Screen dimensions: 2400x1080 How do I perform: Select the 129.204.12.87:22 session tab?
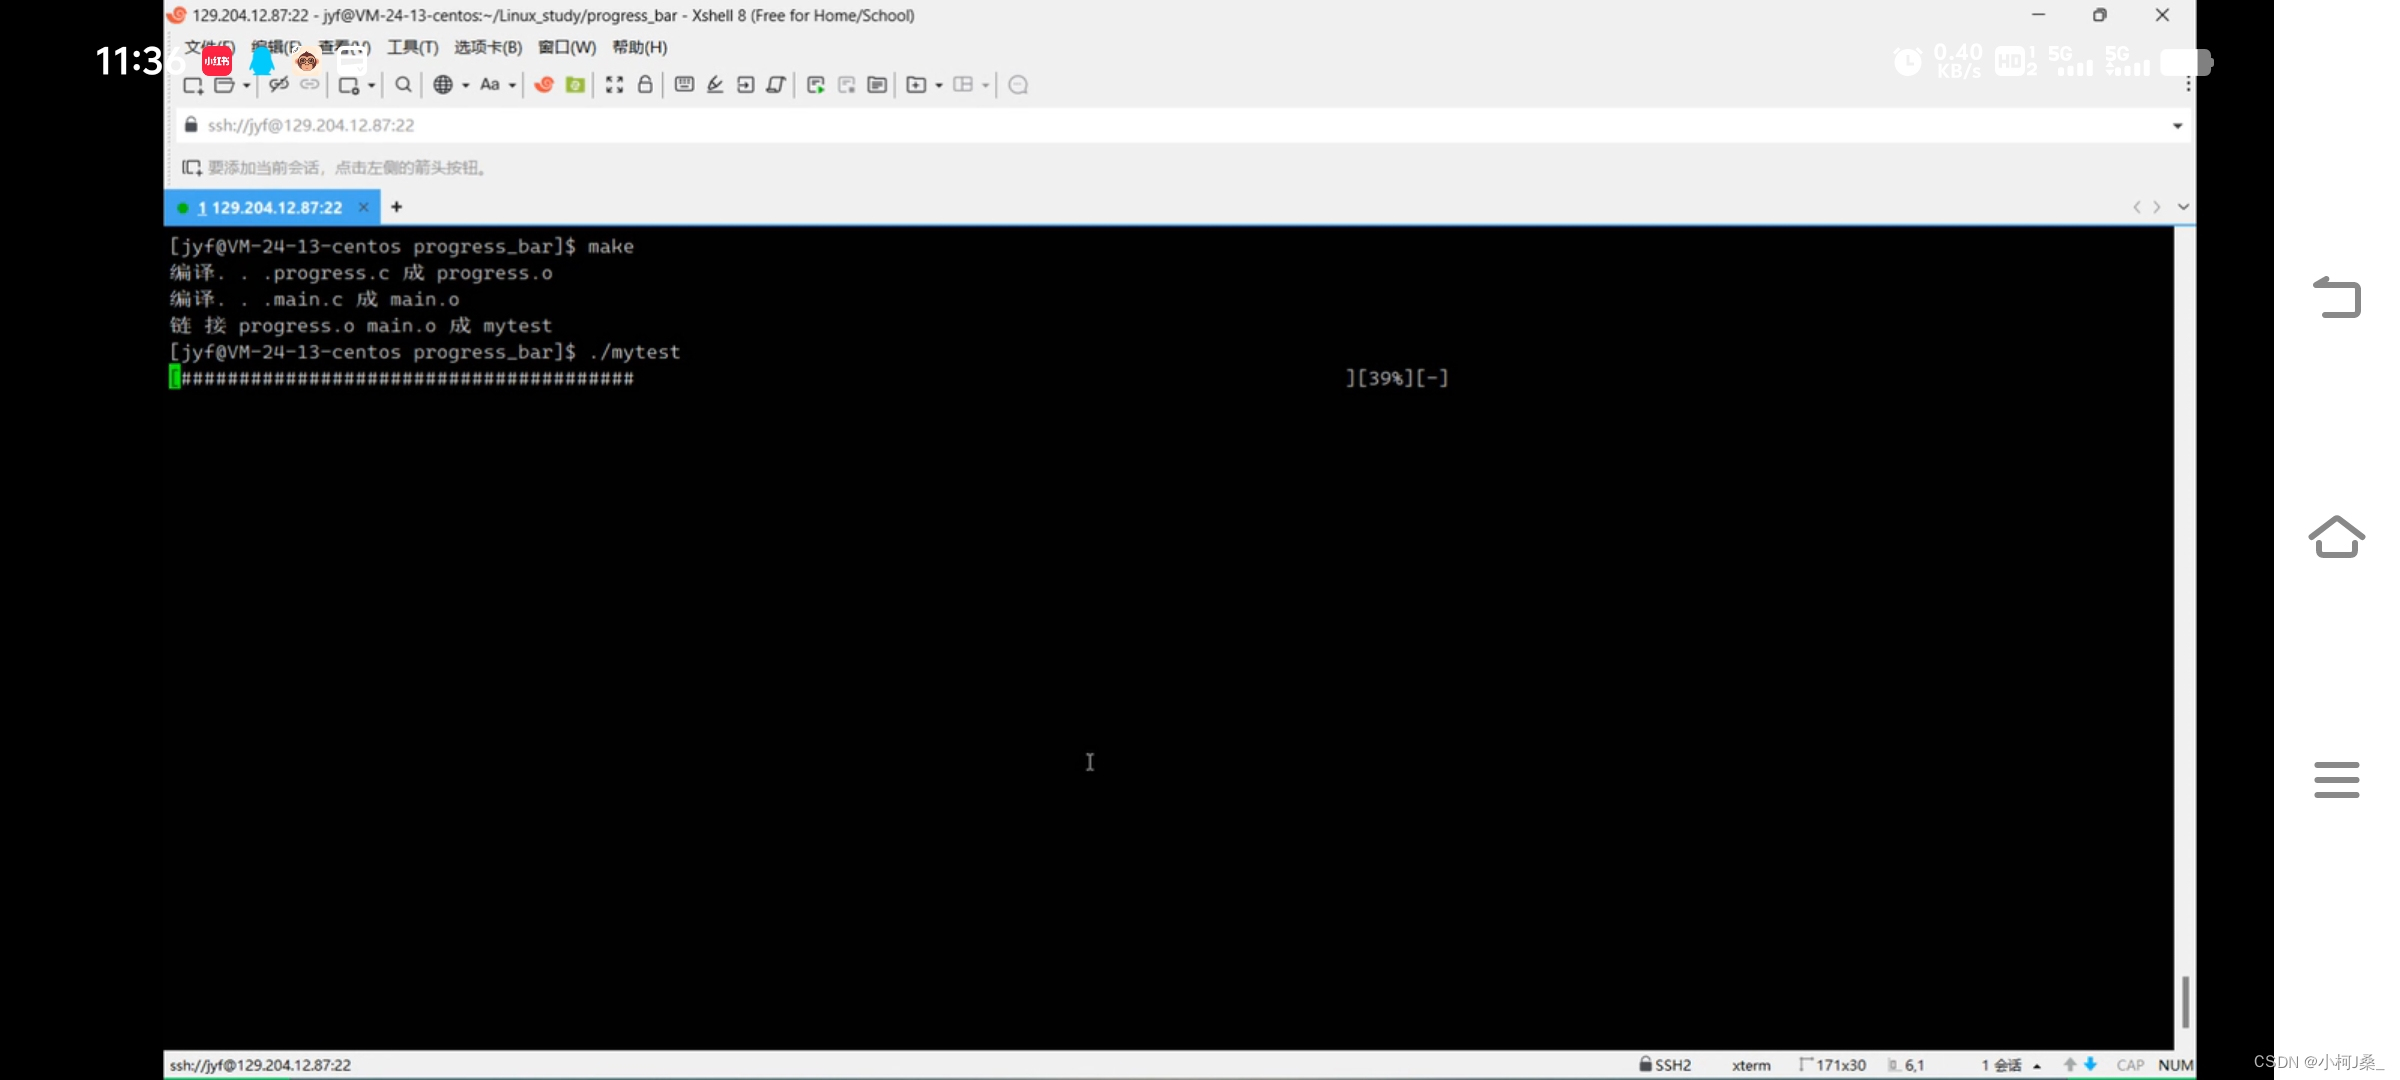tap(270, 207)
